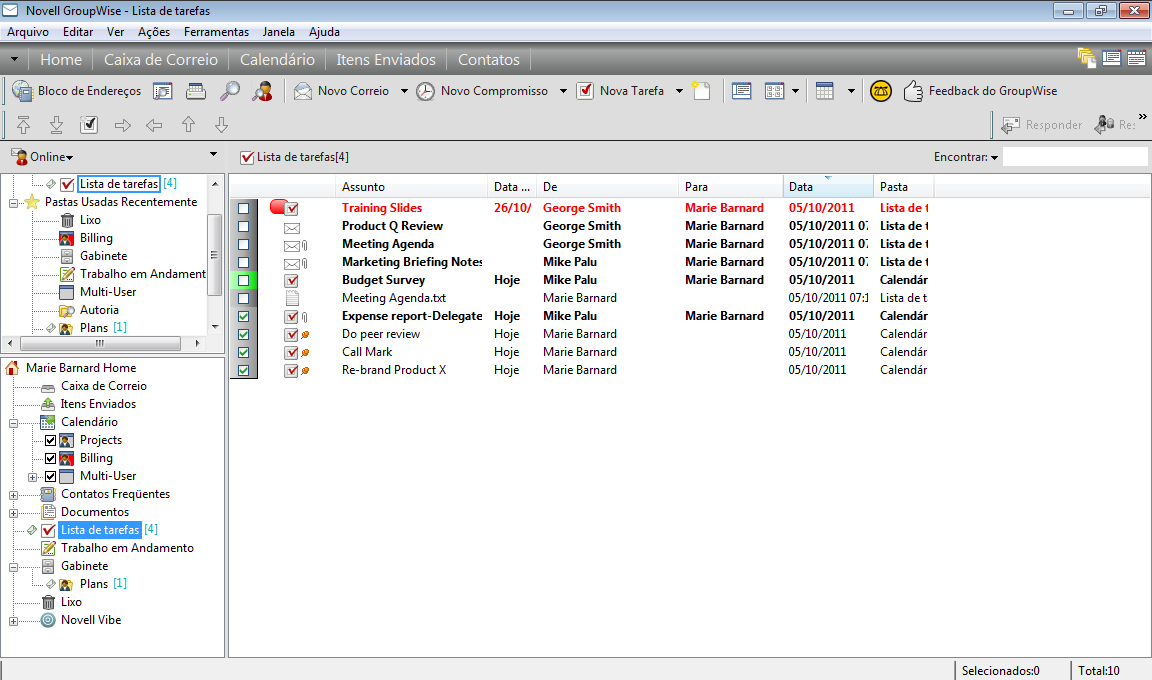This screenshot has width=1152, height=680.
Task: Toggle the Projects calendar checkbox
Action: [x=51, y=441]
